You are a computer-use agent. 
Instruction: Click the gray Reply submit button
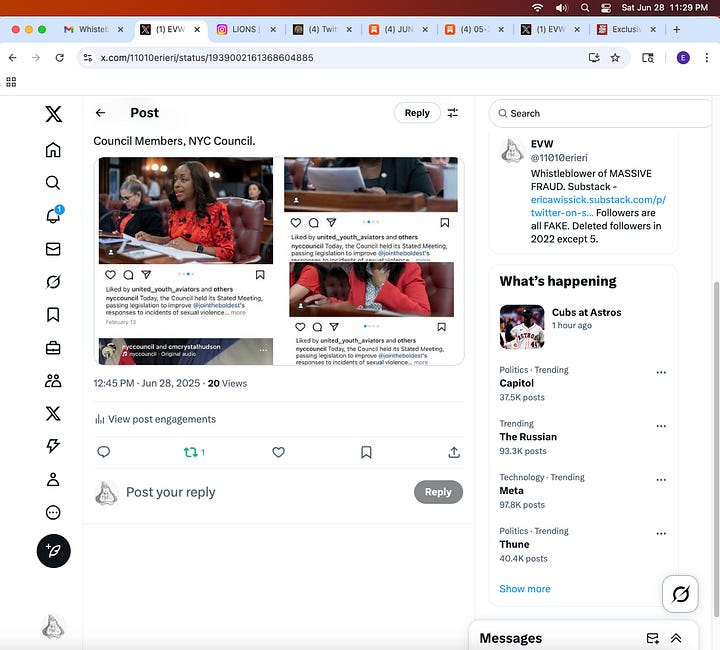(438, 492)
